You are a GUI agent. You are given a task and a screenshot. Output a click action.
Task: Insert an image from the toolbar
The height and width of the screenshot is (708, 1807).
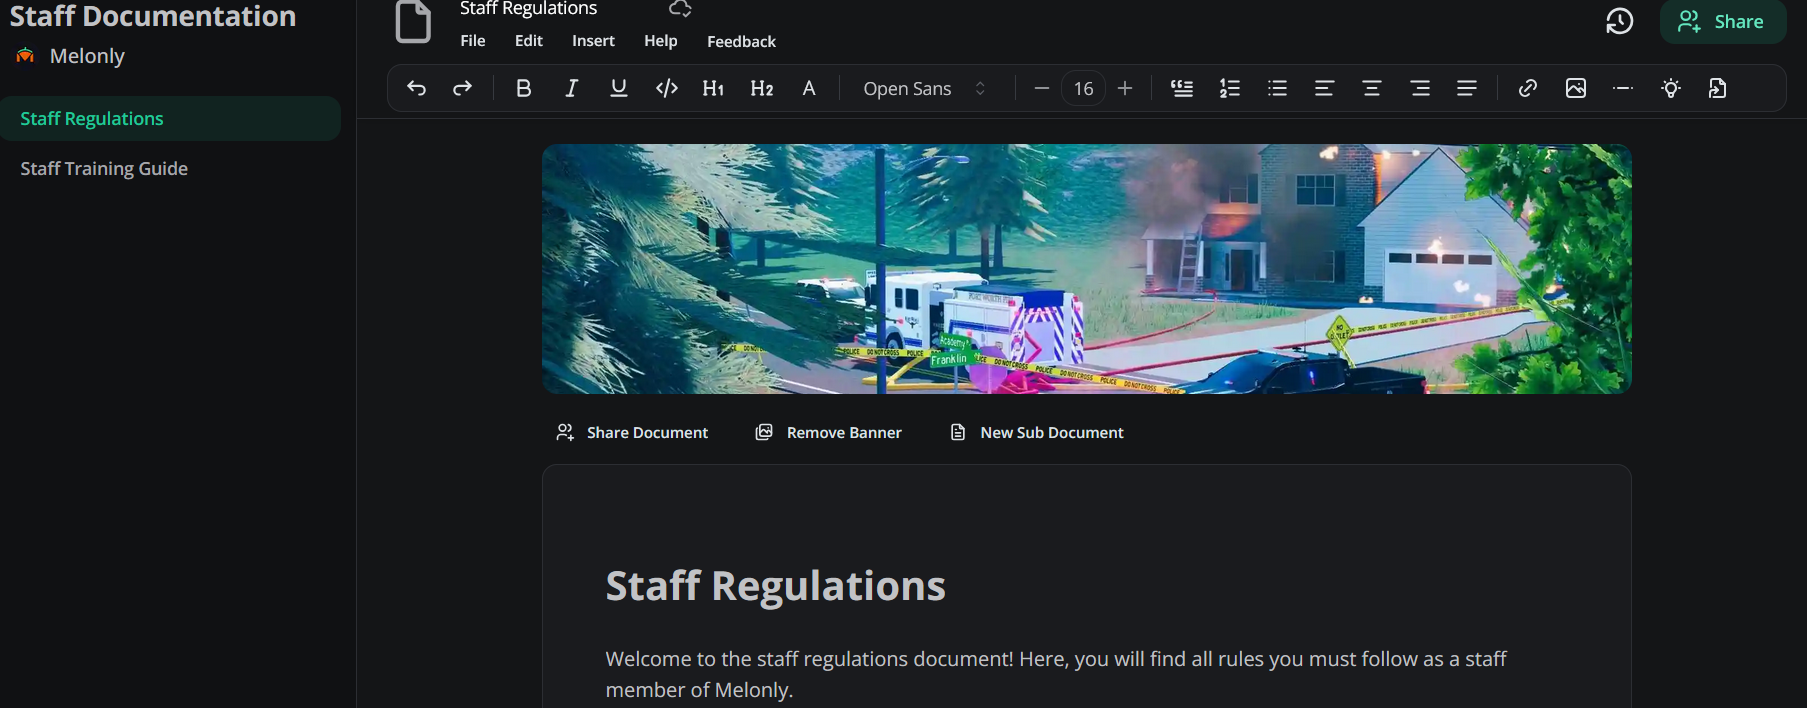coord(1576,89)
